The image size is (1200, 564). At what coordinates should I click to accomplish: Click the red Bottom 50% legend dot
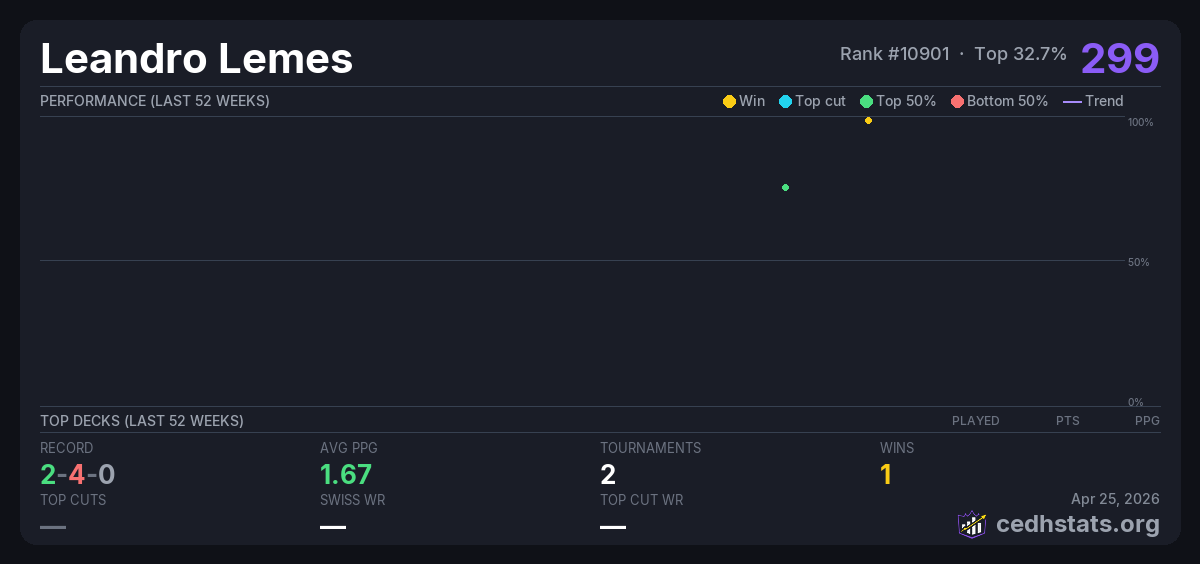coord(957,101)
